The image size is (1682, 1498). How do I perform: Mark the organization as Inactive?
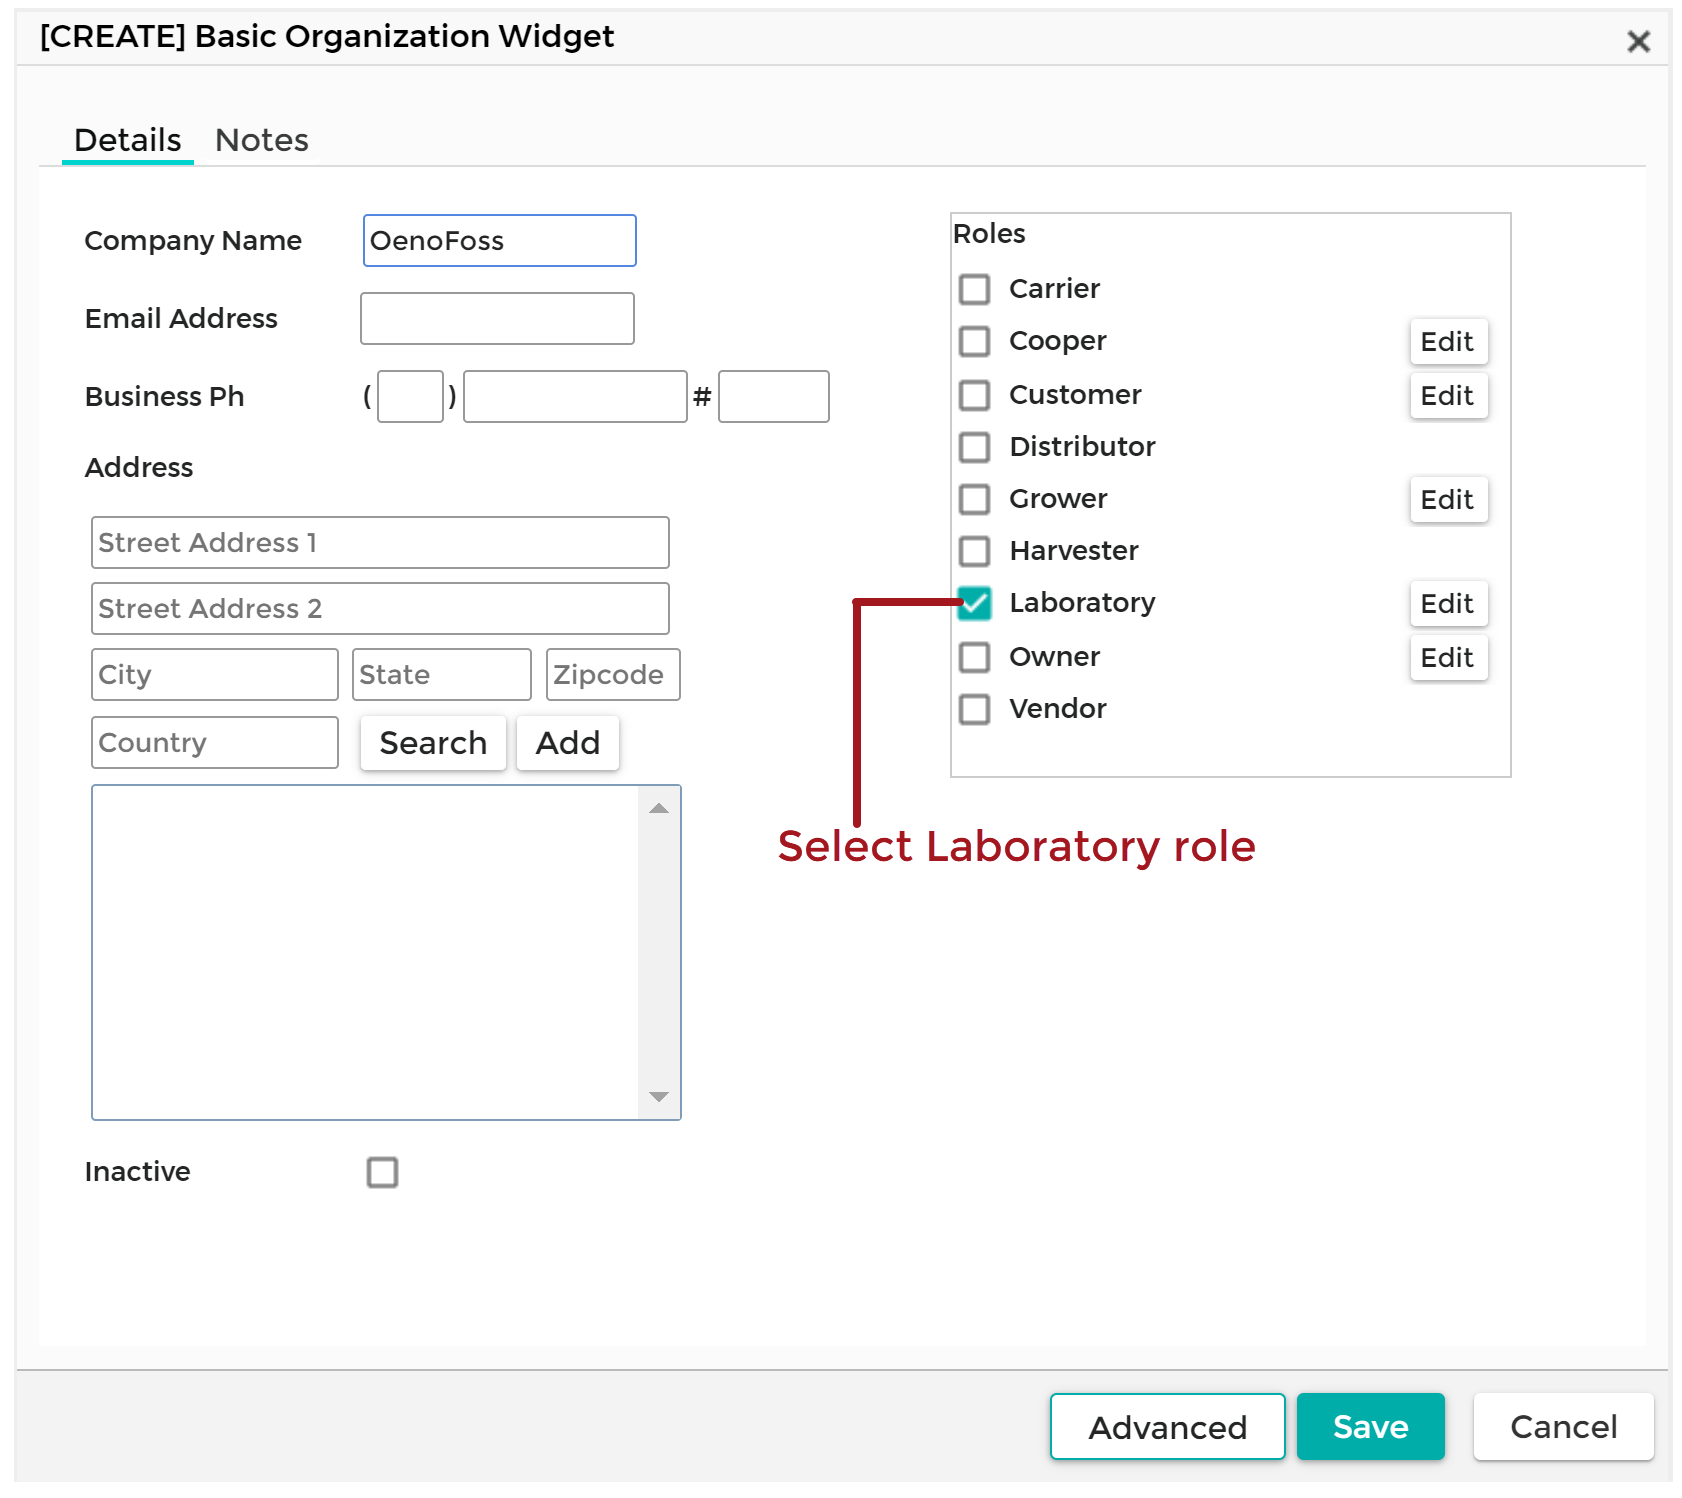383,1172
